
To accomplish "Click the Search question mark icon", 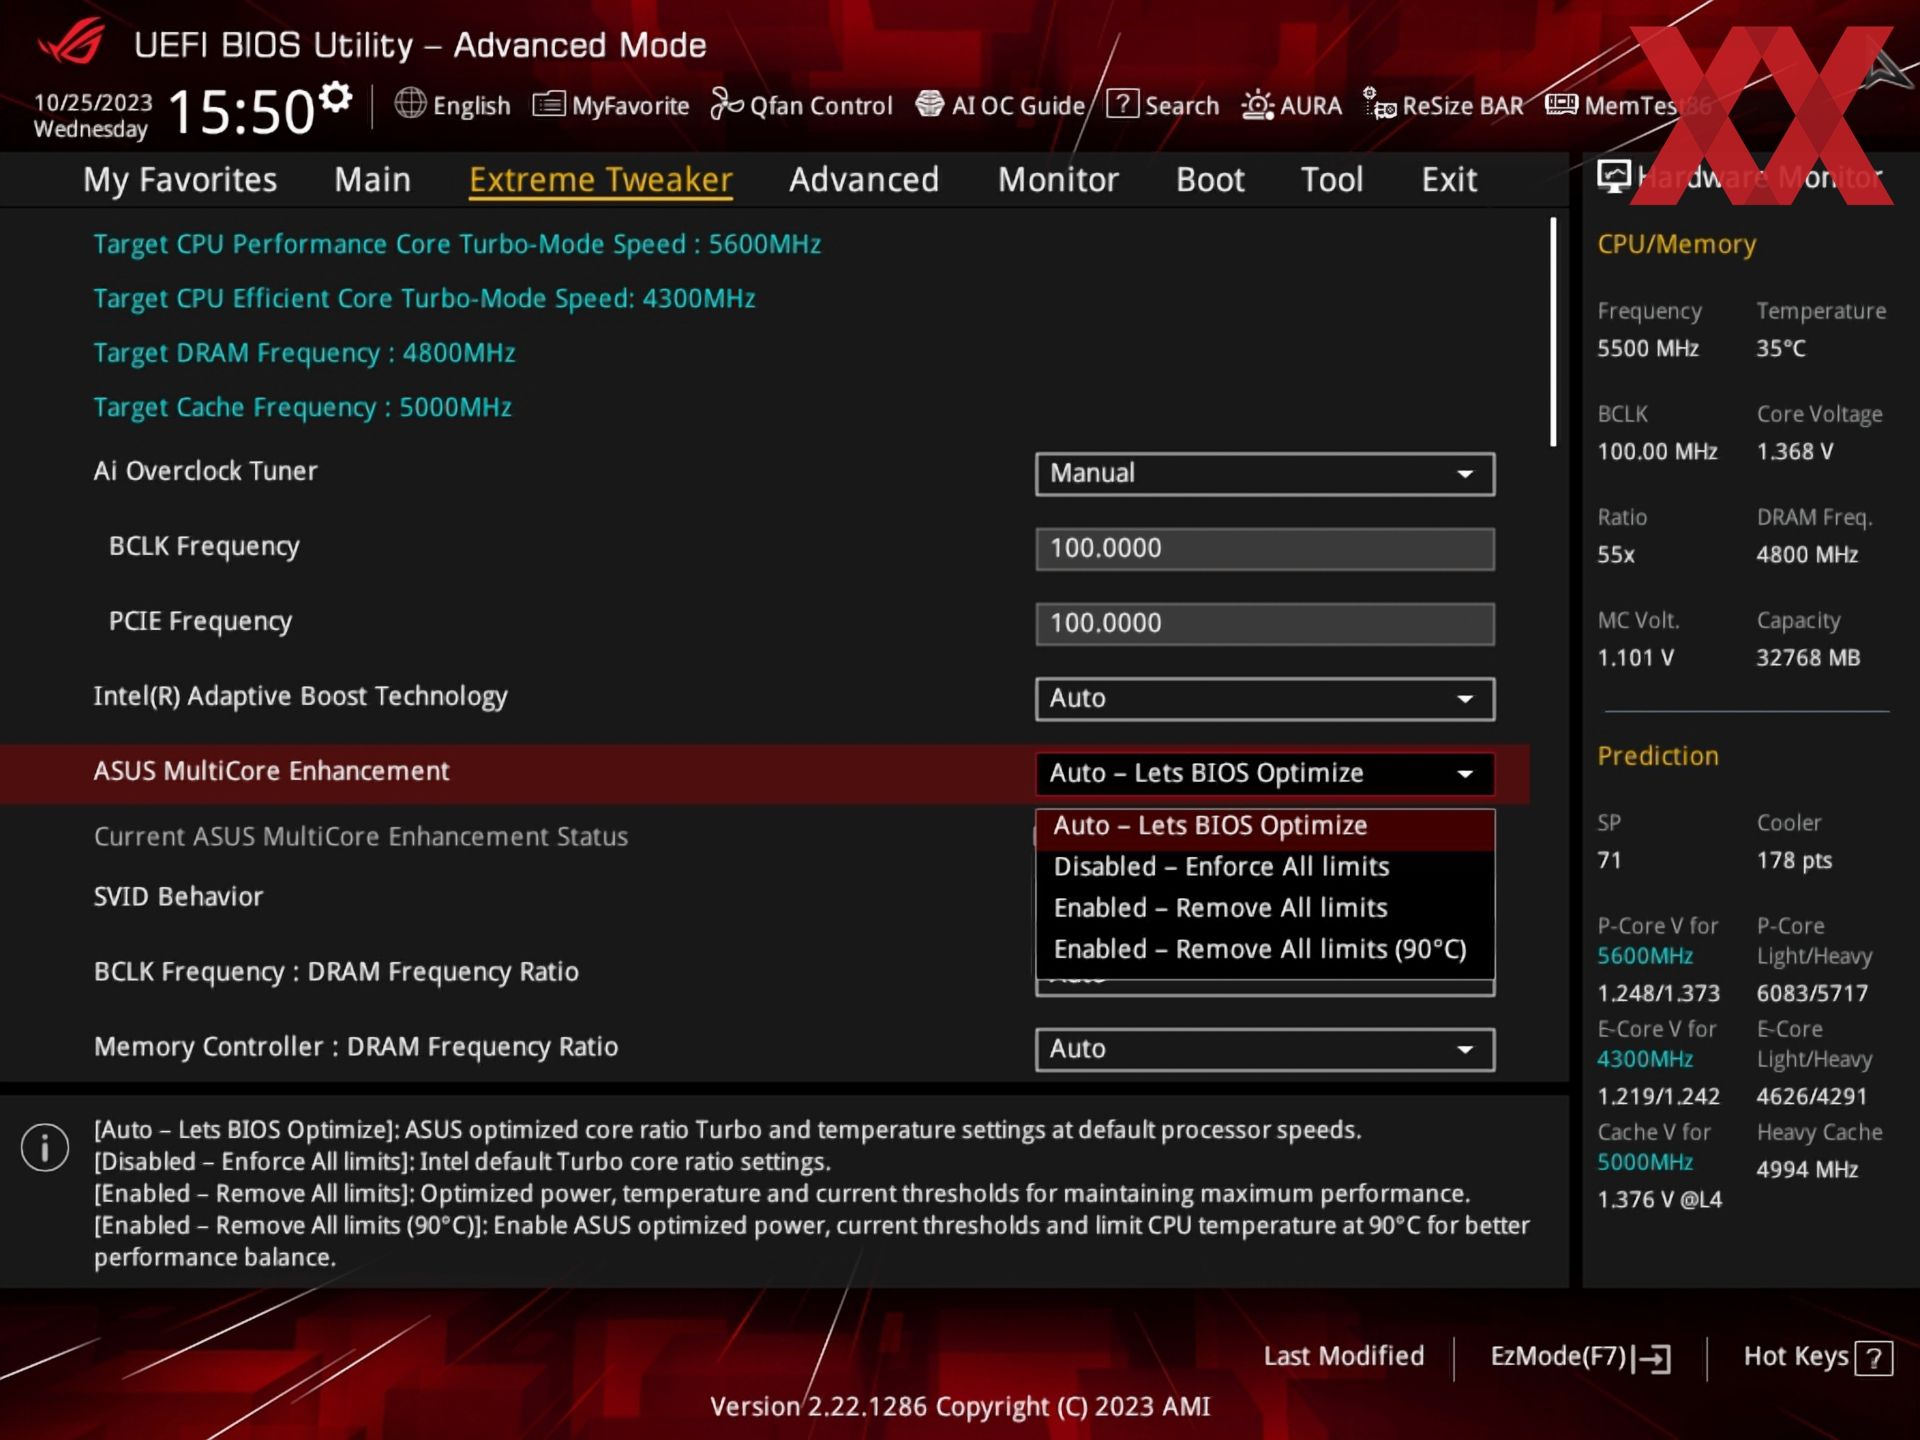I will 1122,103.
